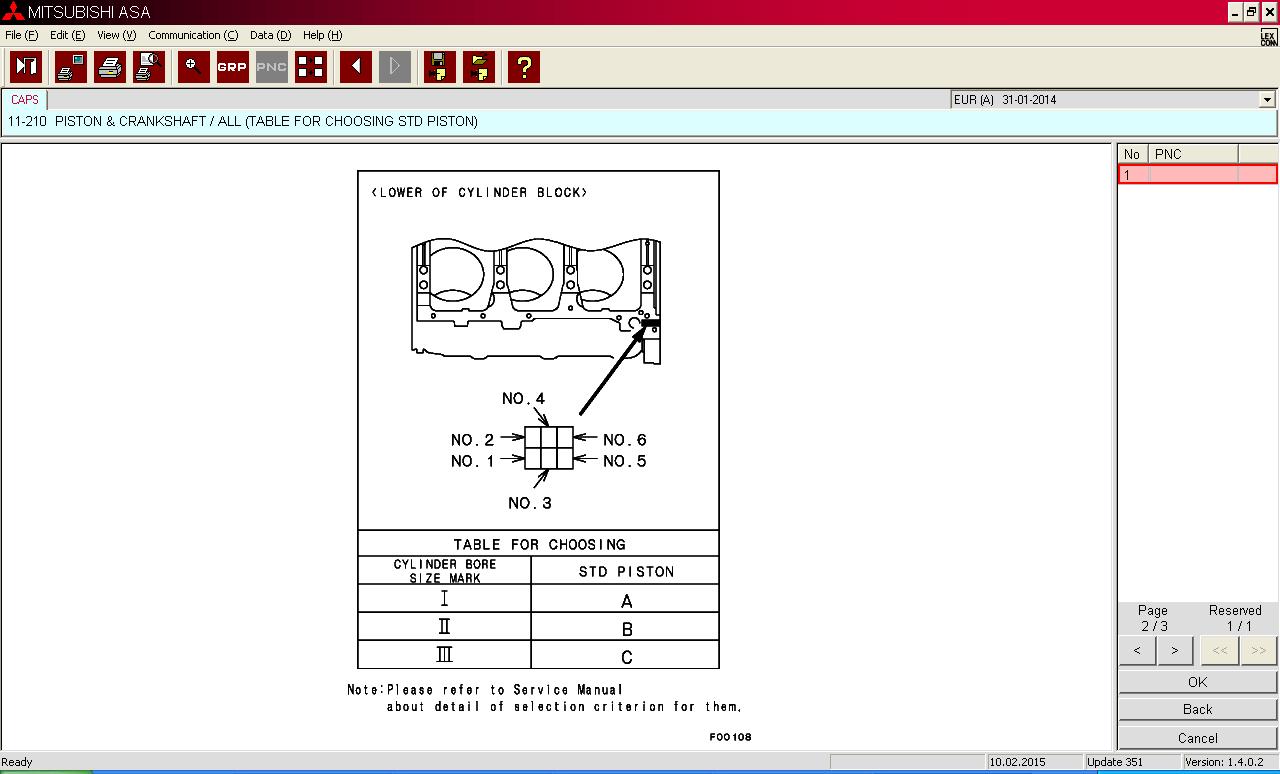Viewport: 1280px width, 774px height.
Task: Select row 1 in the PNC list
Action: pyautogui.click(x=1197, y=175)
